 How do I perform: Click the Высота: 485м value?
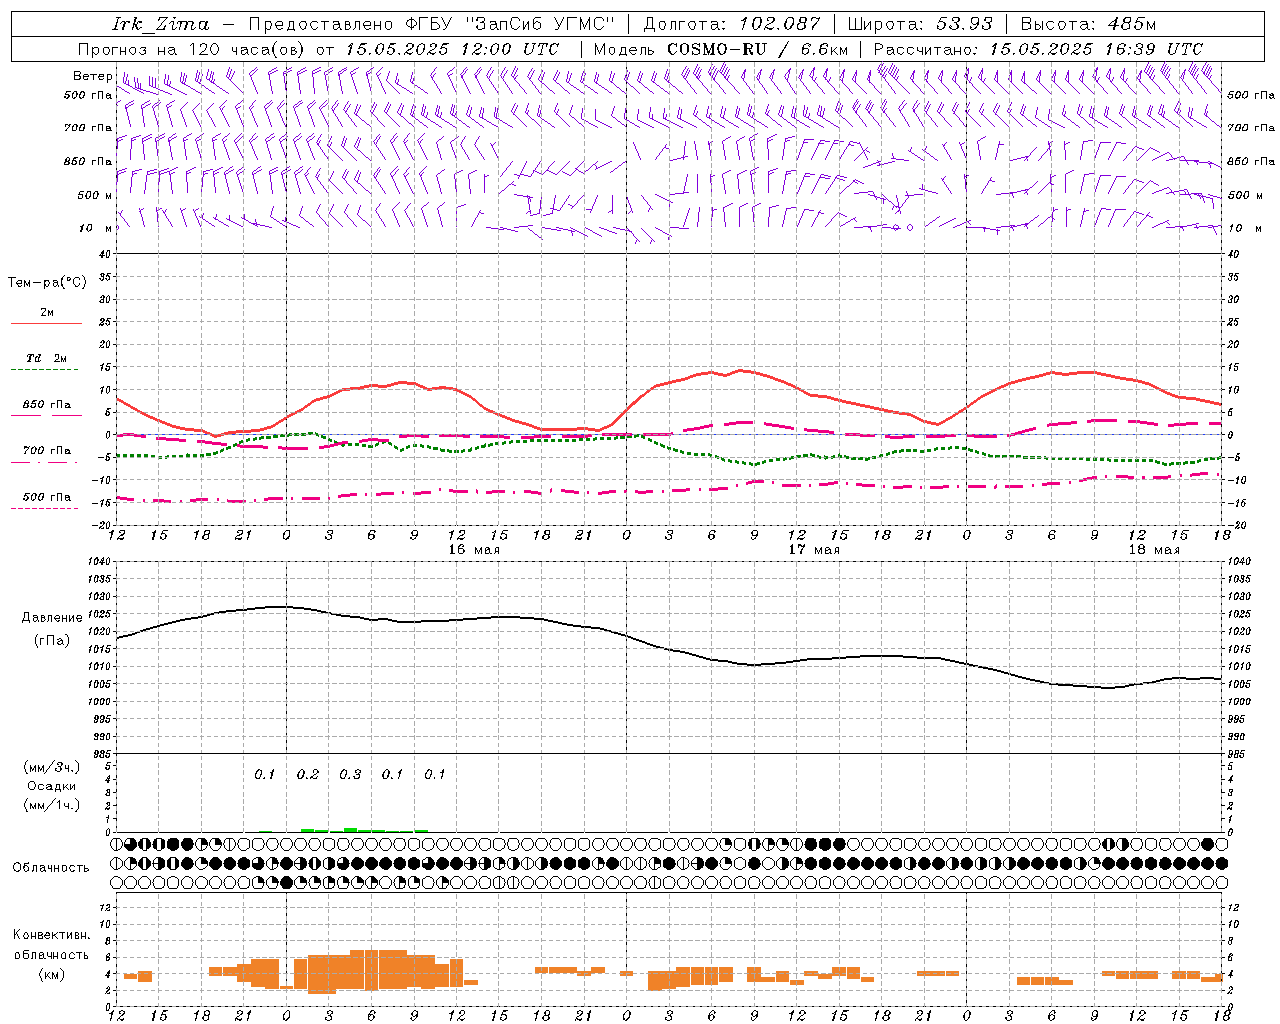(1088, 24)
